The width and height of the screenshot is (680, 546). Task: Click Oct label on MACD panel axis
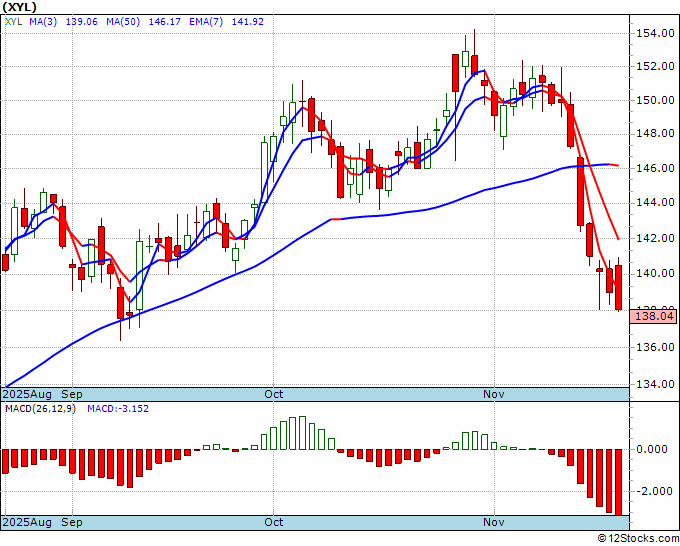273,522
